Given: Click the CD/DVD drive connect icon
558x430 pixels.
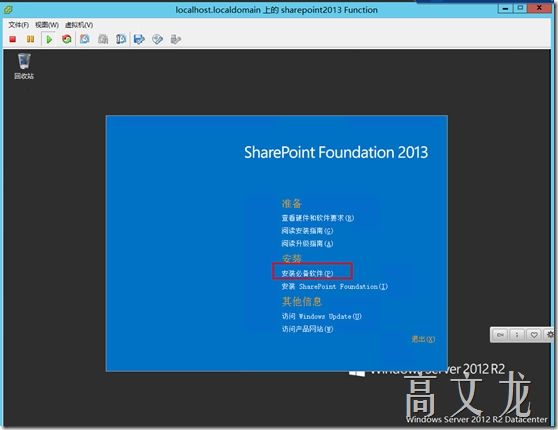Looking at the screenshot, I should [x=157, y=39].
